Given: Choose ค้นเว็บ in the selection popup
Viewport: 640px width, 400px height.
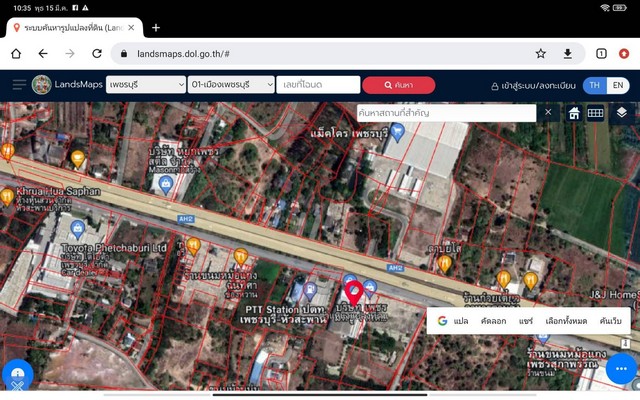Looking at the screenshot, I should point(610,321).
